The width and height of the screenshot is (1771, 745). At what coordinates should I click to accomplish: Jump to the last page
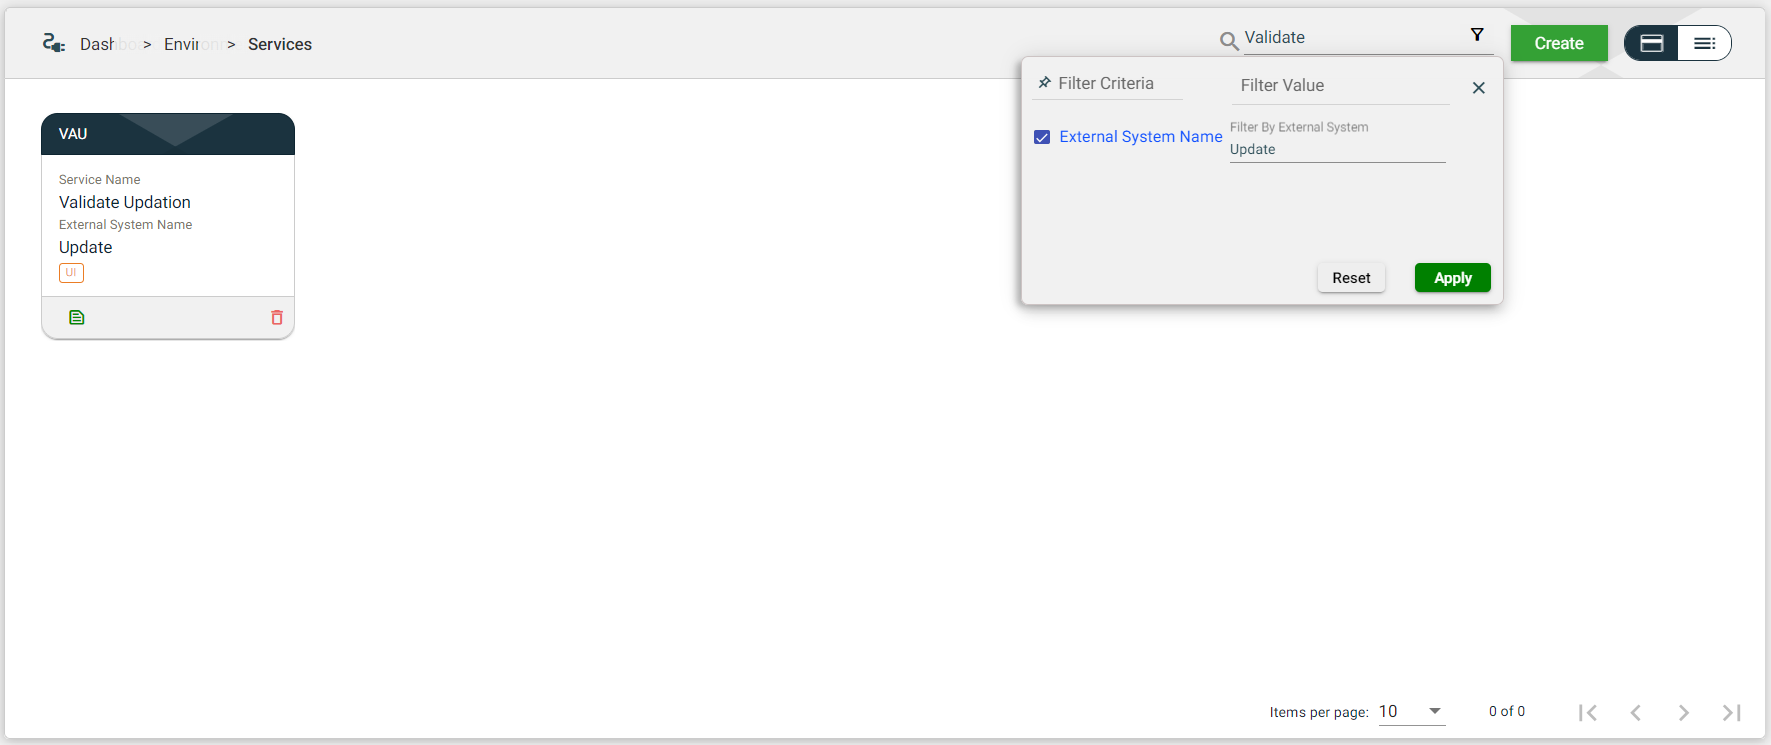tap(1731, 712)
